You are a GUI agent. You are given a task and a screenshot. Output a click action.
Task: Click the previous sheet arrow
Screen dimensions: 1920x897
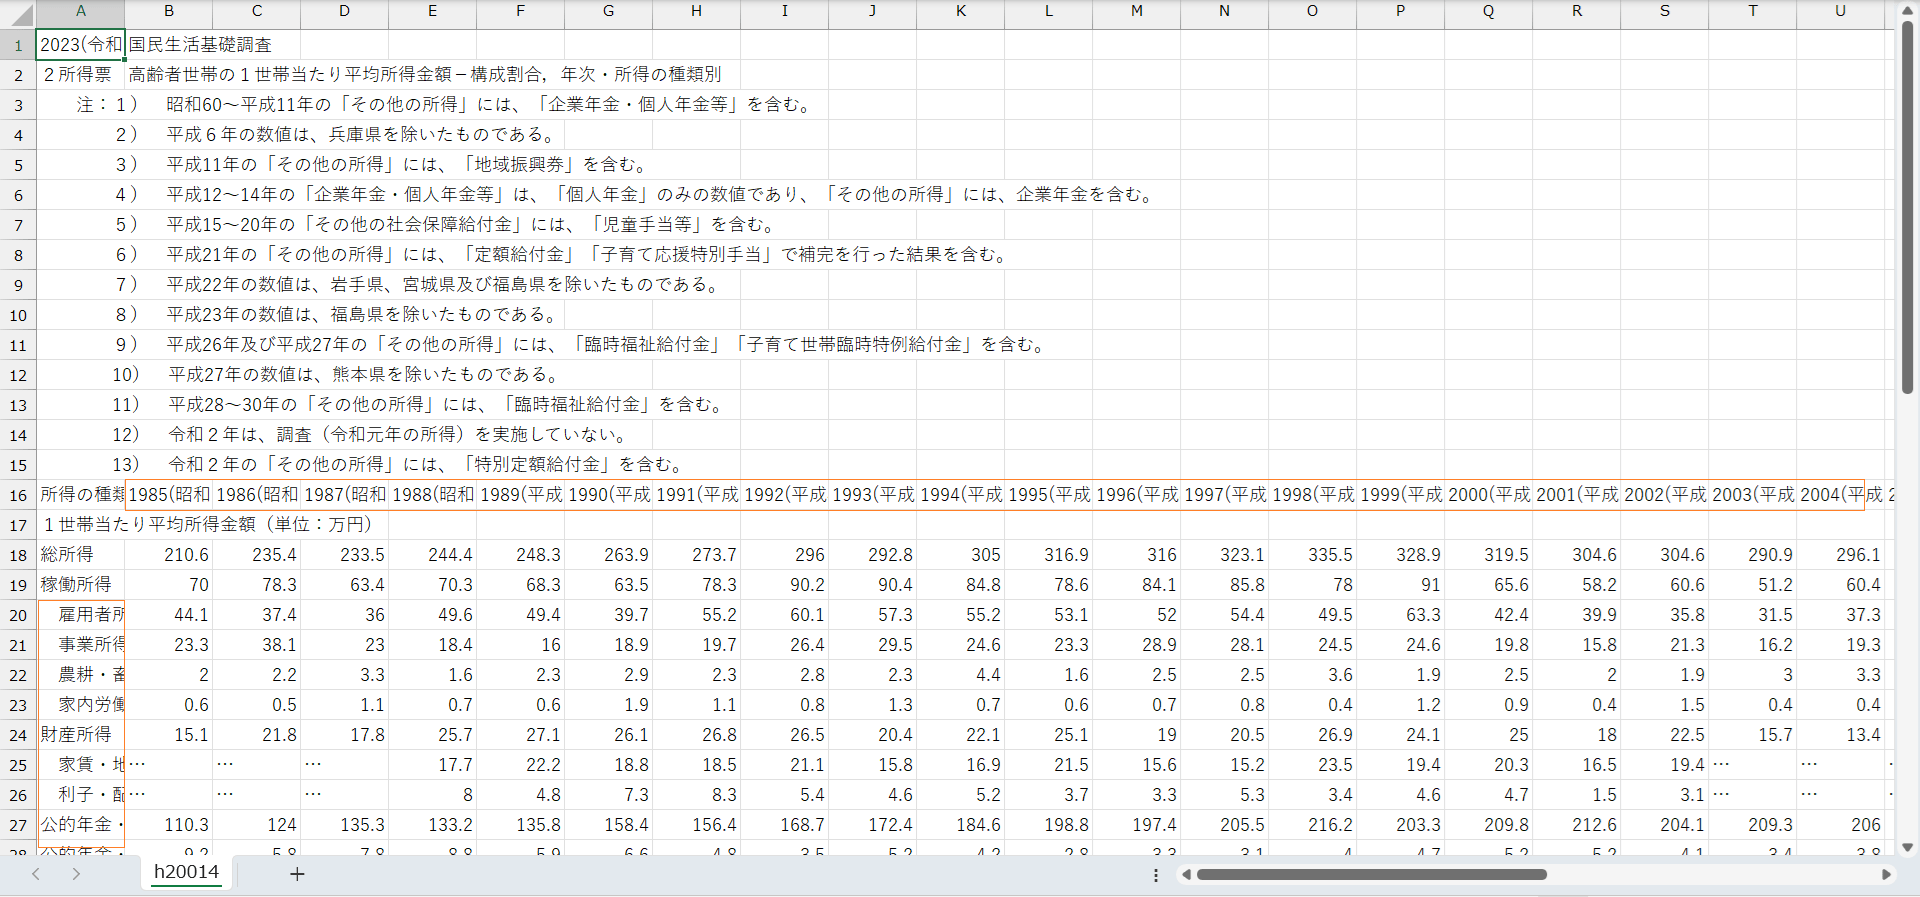(36, 874)
